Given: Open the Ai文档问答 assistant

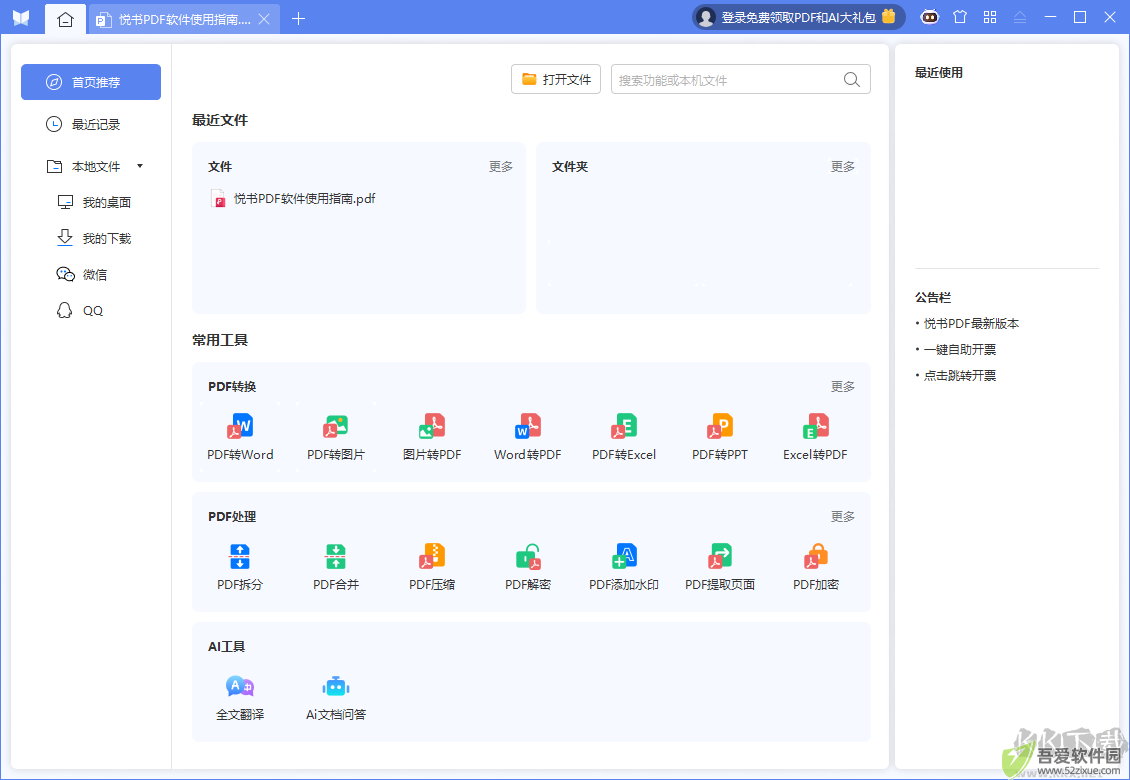Looking at the screenshot, I should pos(336,697).
